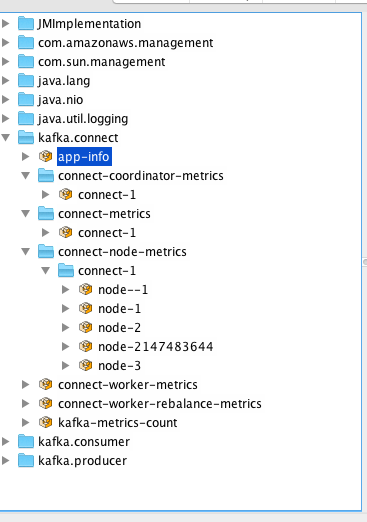Expand the node-2147483644 MBean
Viewport: 367px width, 522px height.
pyautogui.click(x=66, y=346)
